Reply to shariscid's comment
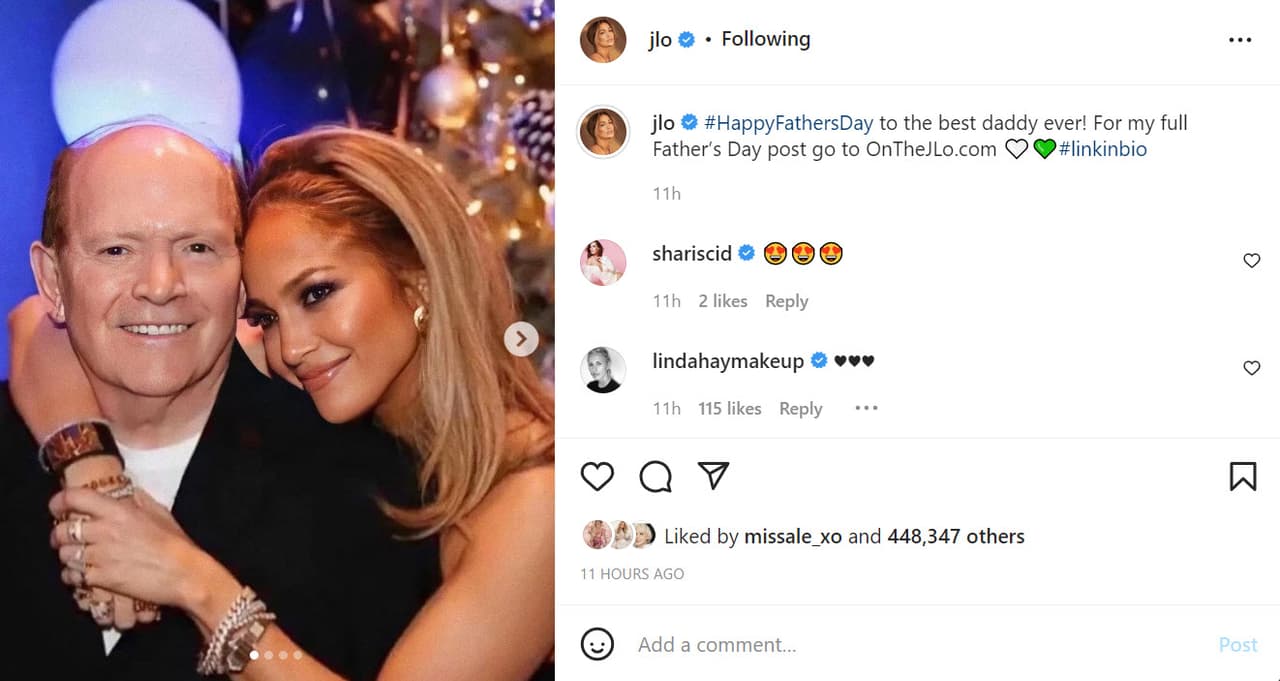Viewport: 1280px width, 681px height. [x=786, y=301]
